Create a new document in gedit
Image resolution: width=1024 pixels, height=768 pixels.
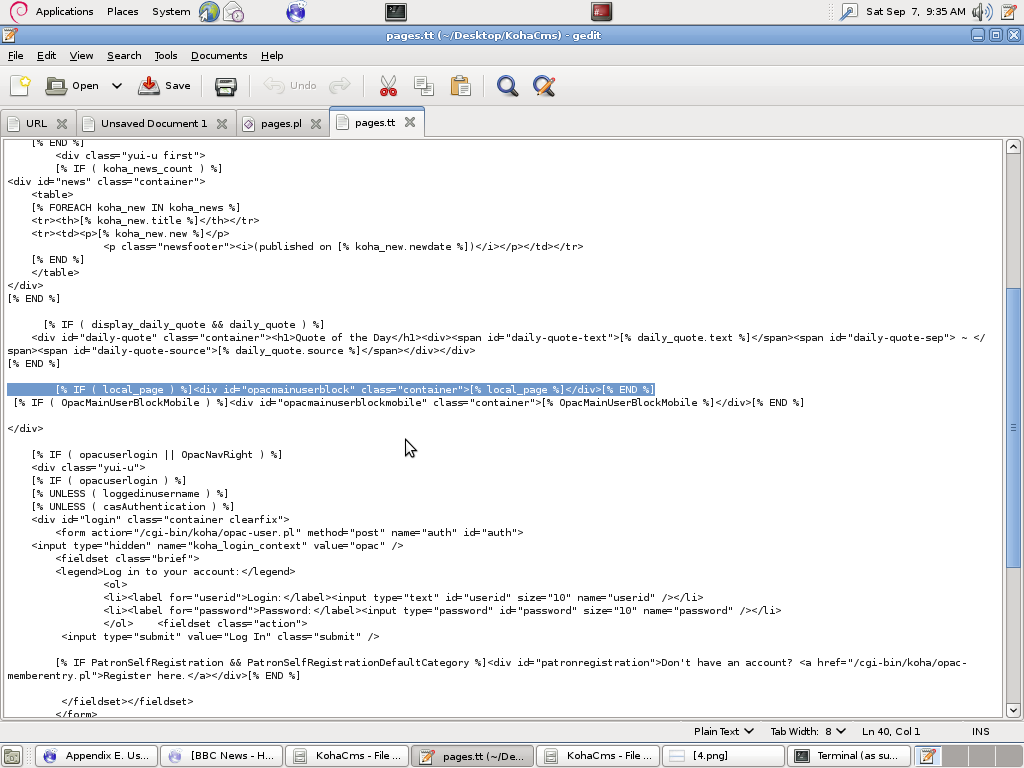19,86
